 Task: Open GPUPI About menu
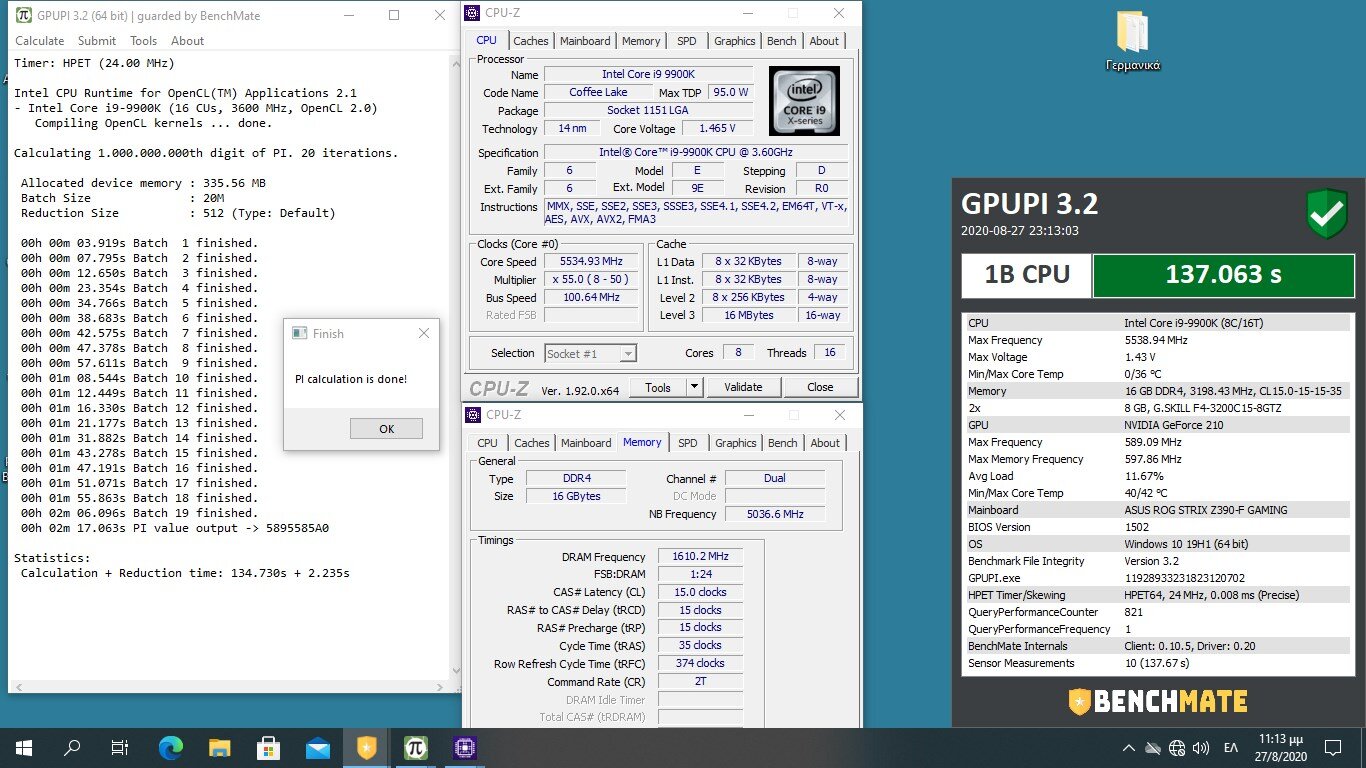[187, 41]
